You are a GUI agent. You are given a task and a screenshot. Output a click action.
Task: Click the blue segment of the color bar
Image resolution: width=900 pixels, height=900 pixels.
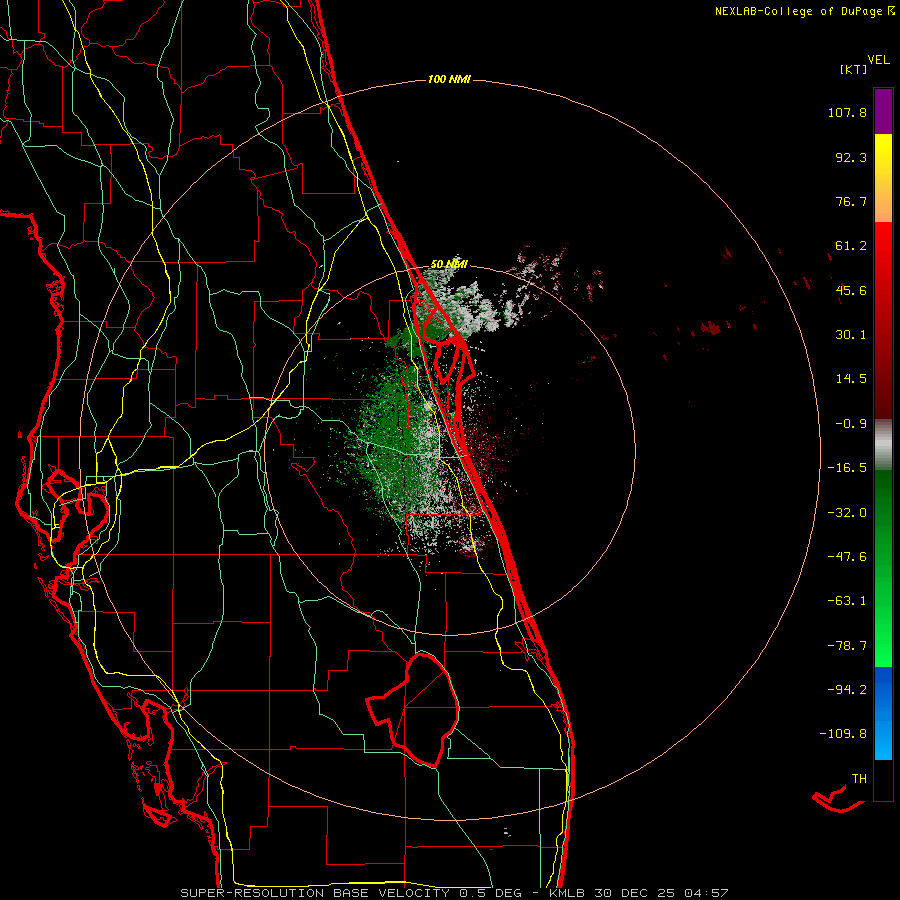coord(883,713)
